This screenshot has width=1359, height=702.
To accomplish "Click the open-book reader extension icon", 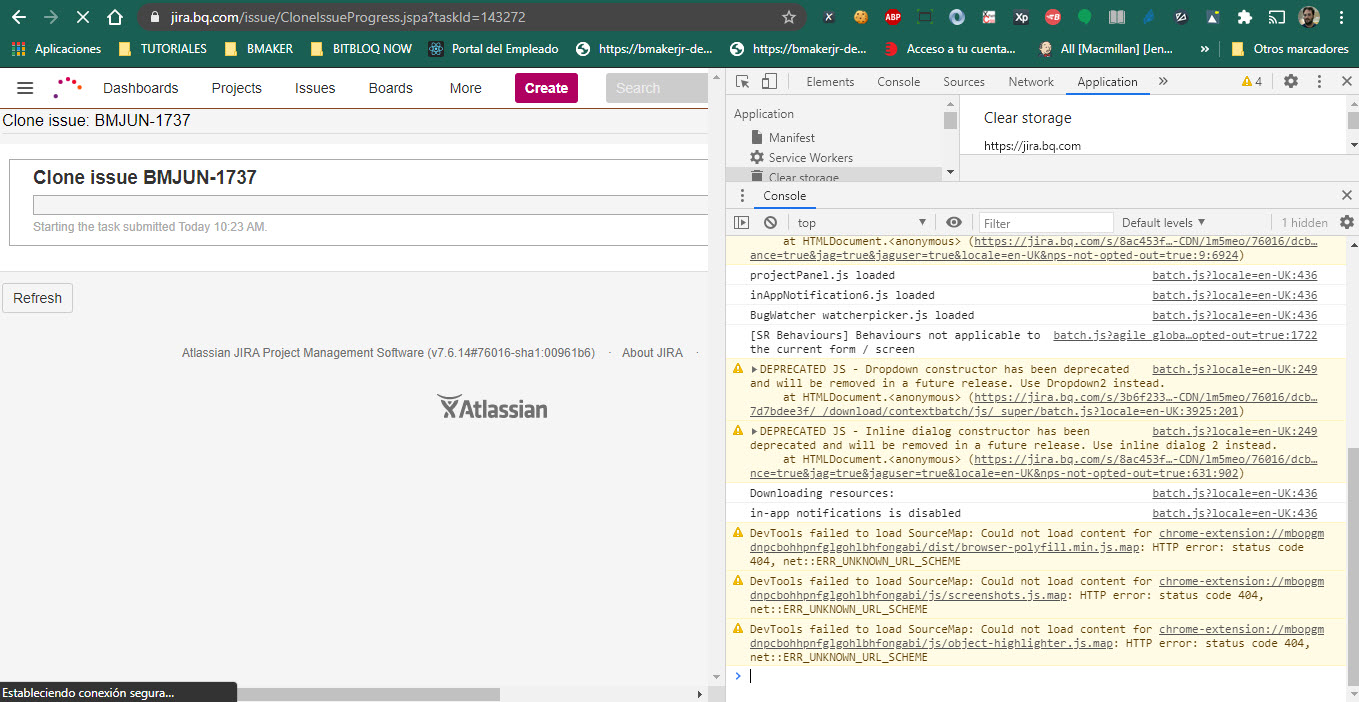I will (x=1117, y=17).
